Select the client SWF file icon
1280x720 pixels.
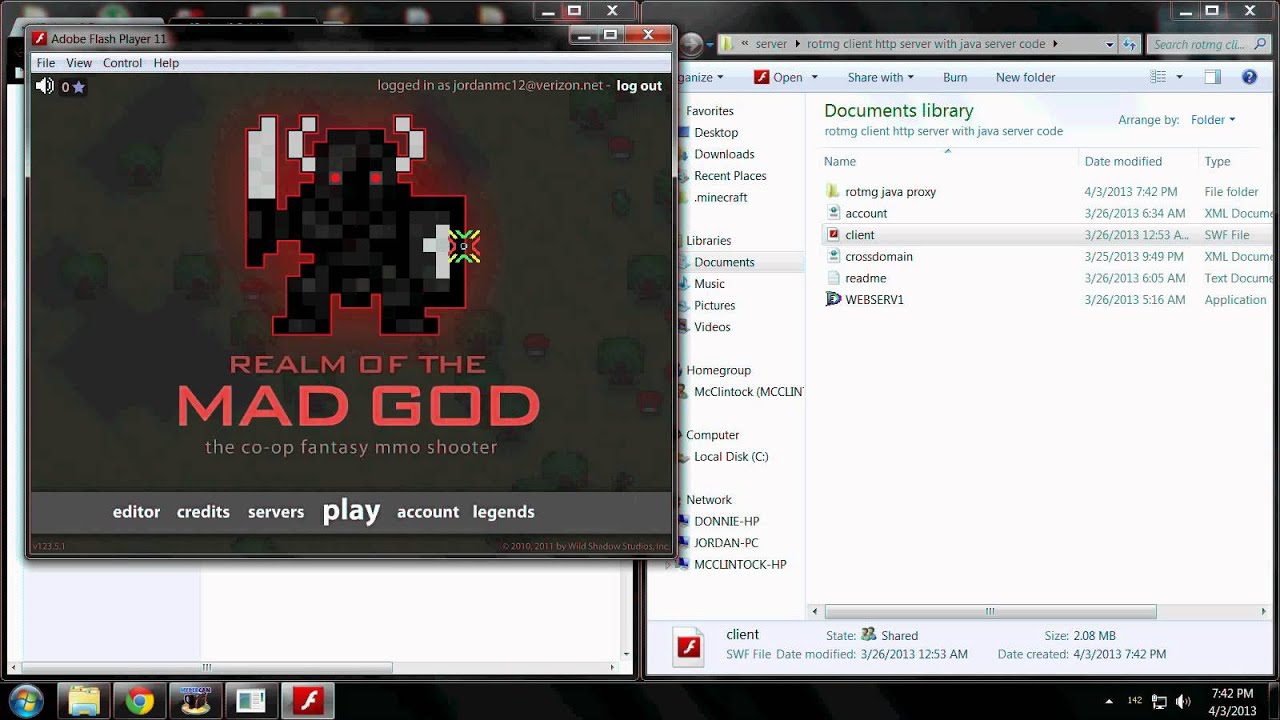pos(833,235)
